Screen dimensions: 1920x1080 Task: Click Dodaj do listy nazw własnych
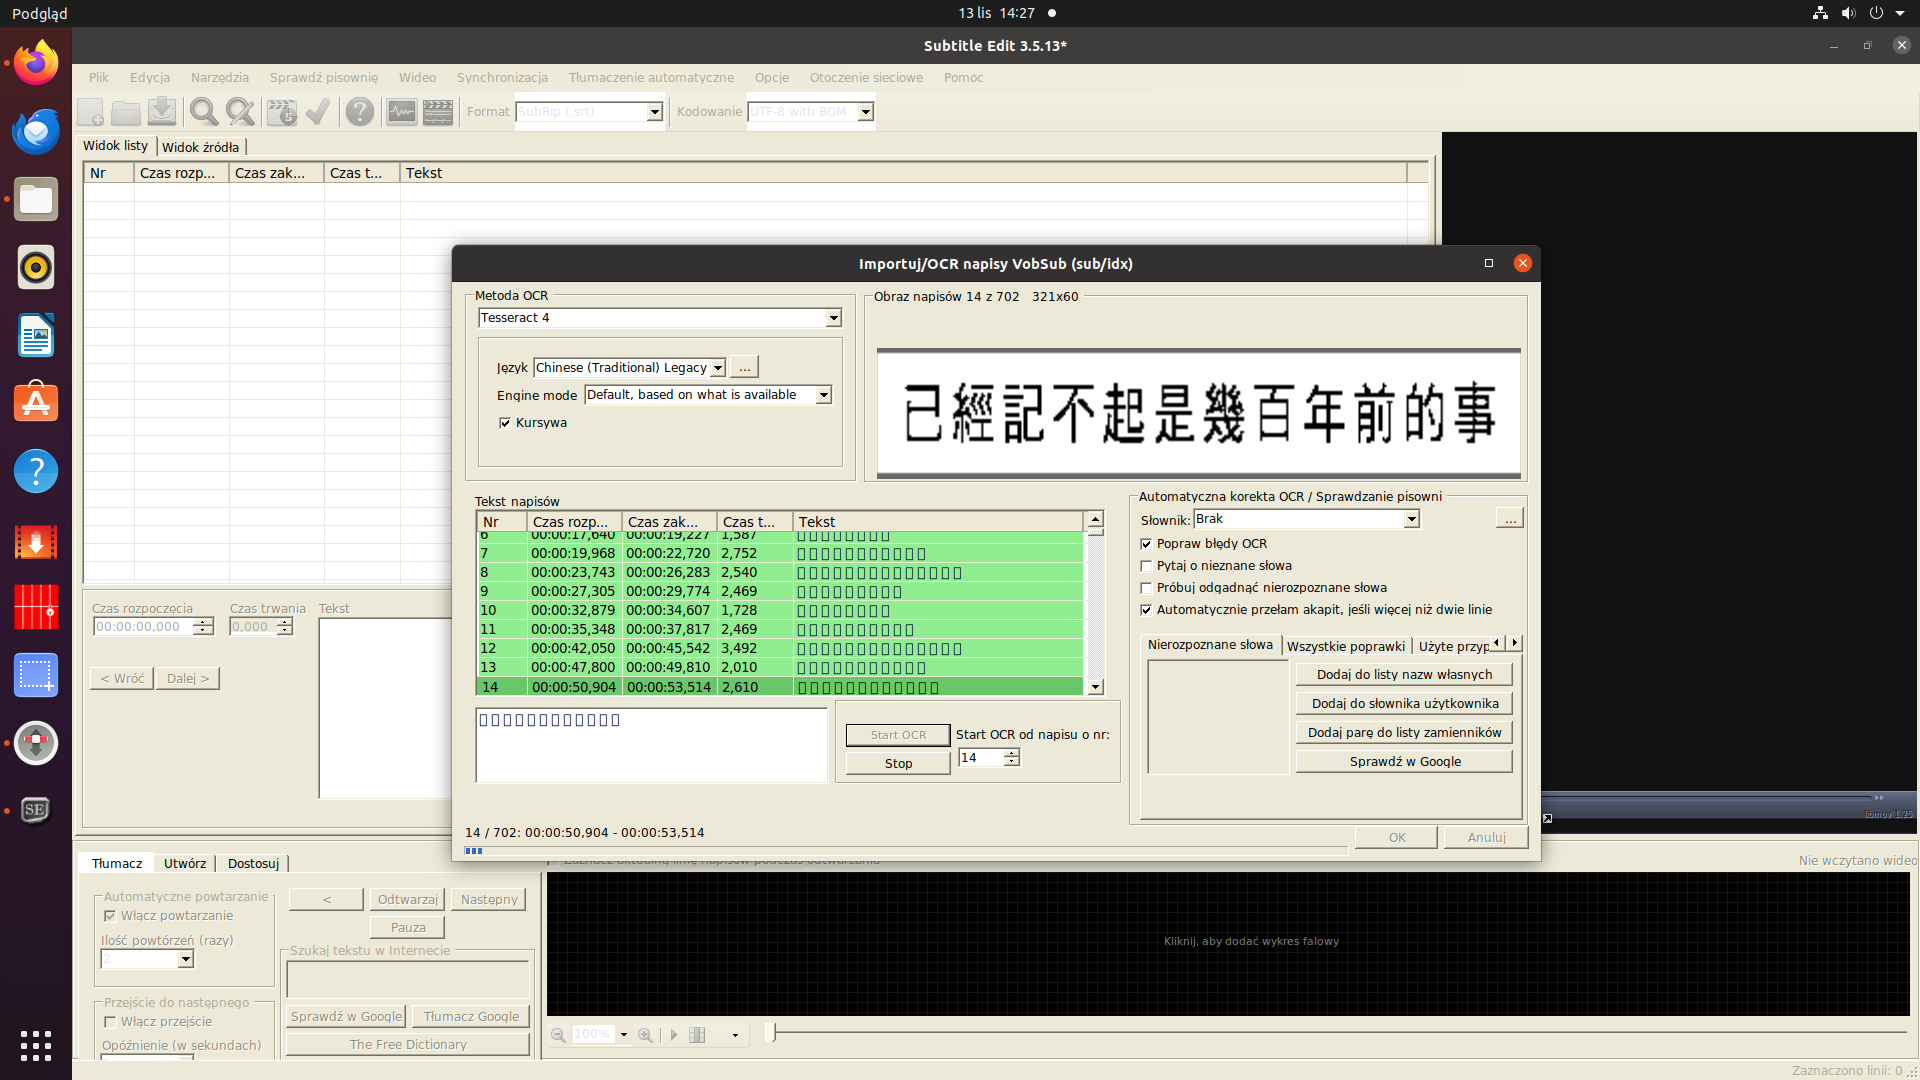1404,675
